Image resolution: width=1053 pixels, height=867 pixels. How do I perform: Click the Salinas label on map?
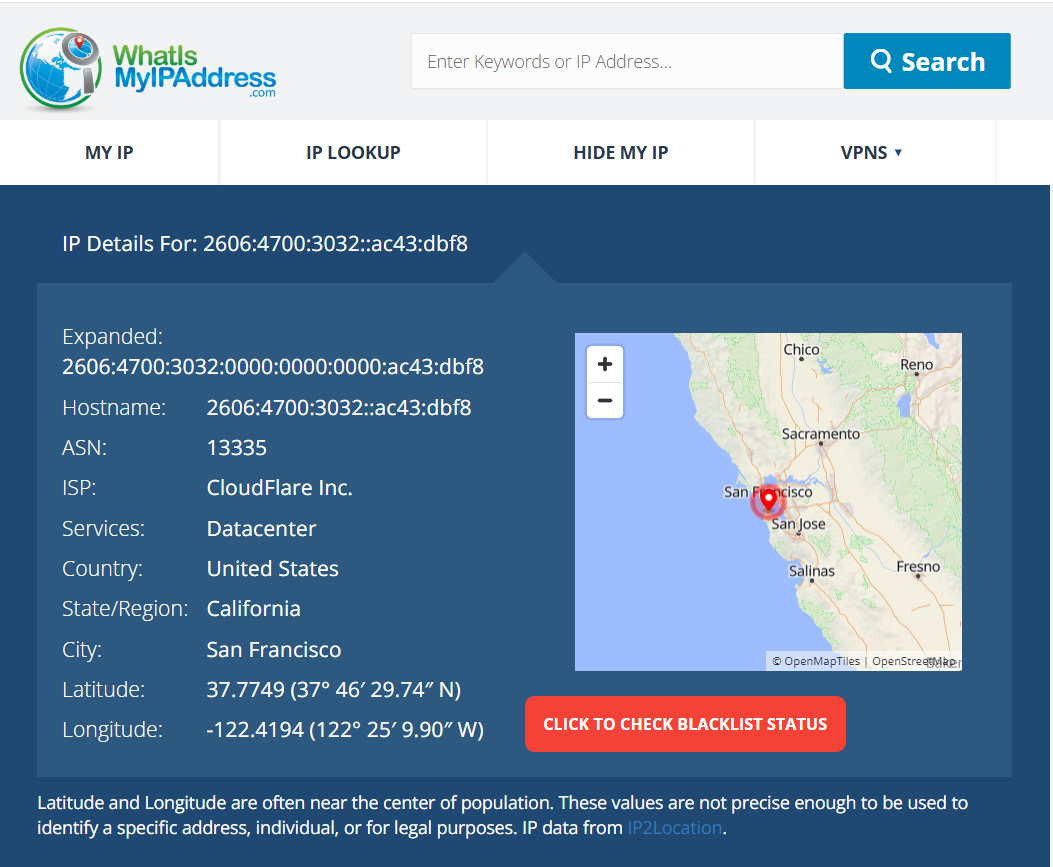click(811, 571)
